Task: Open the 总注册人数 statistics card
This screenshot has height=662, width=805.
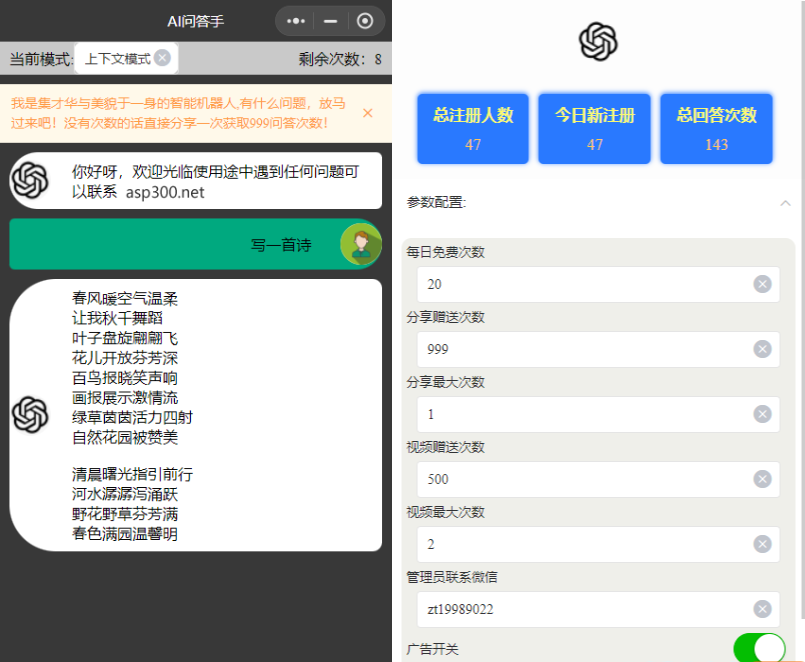Action: [x=473, y=128]
